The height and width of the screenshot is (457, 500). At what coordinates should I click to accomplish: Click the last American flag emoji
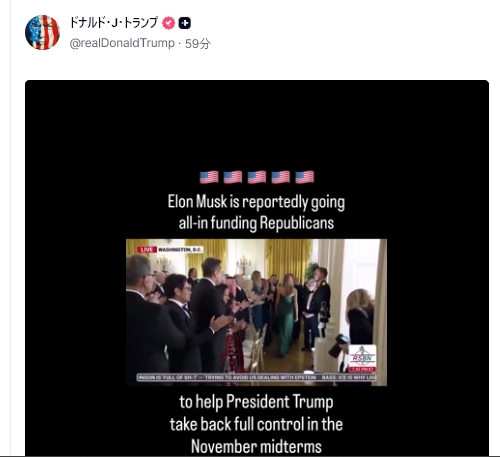coord(305,177)
